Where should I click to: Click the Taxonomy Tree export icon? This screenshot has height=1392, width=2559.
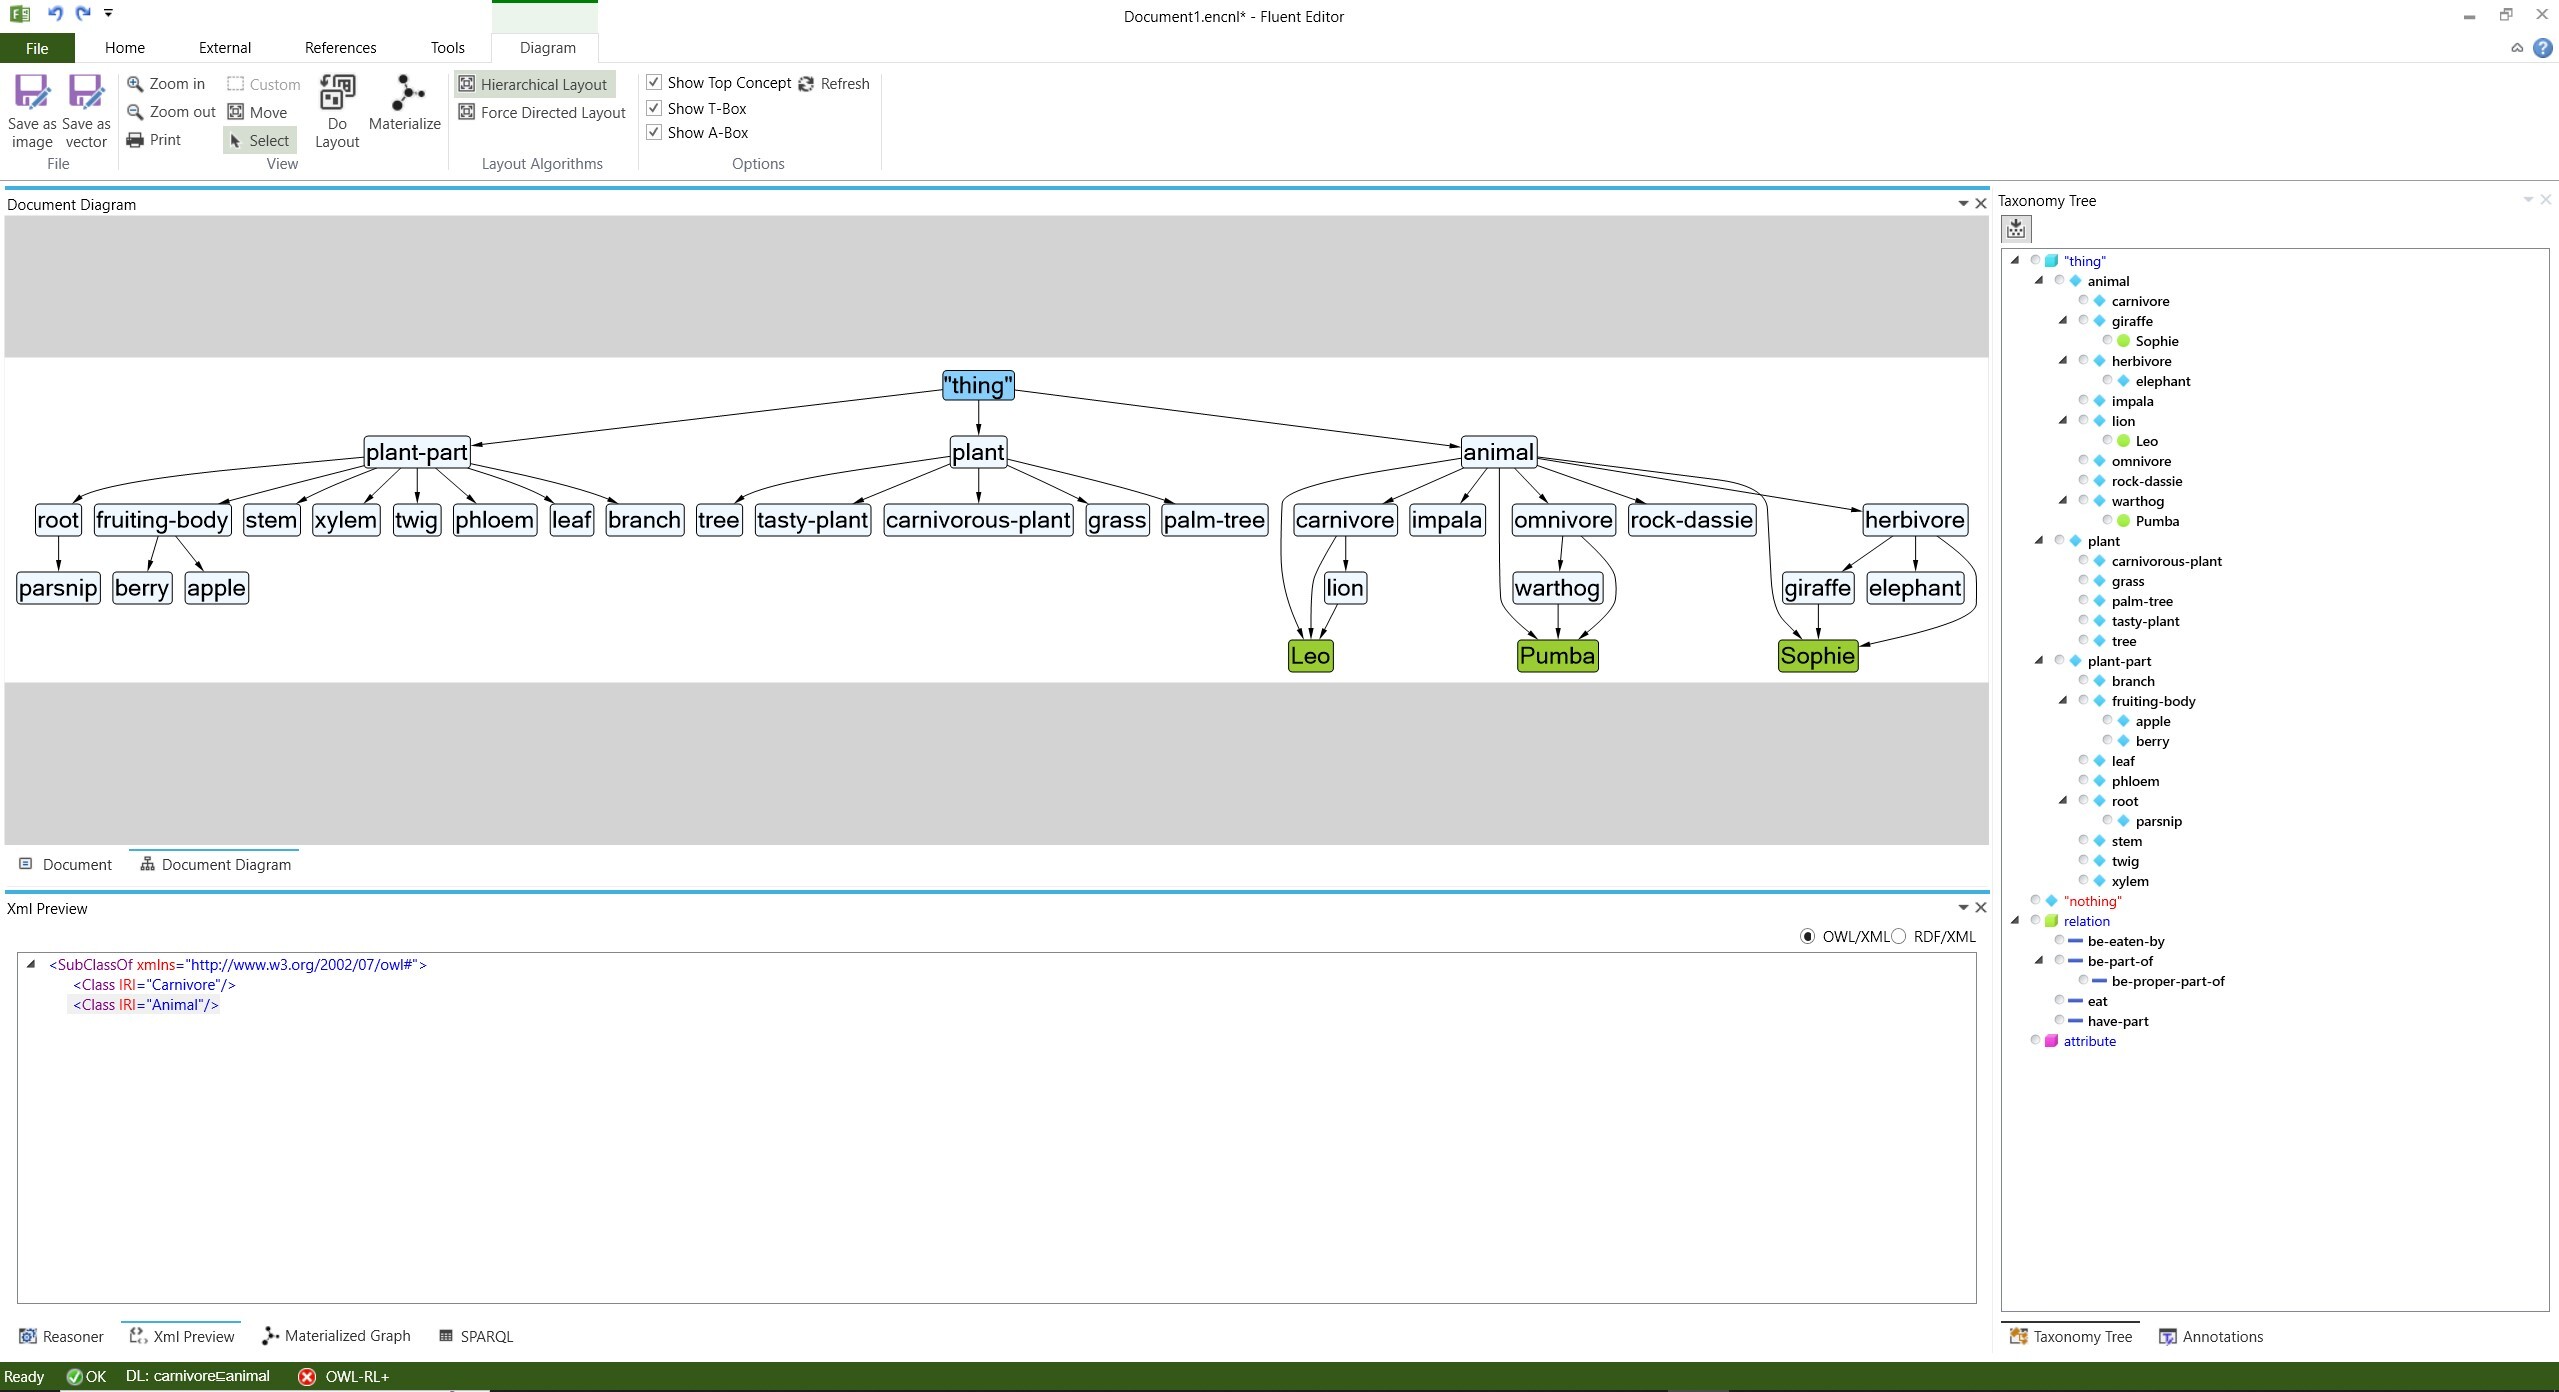tap(2016, 229)
